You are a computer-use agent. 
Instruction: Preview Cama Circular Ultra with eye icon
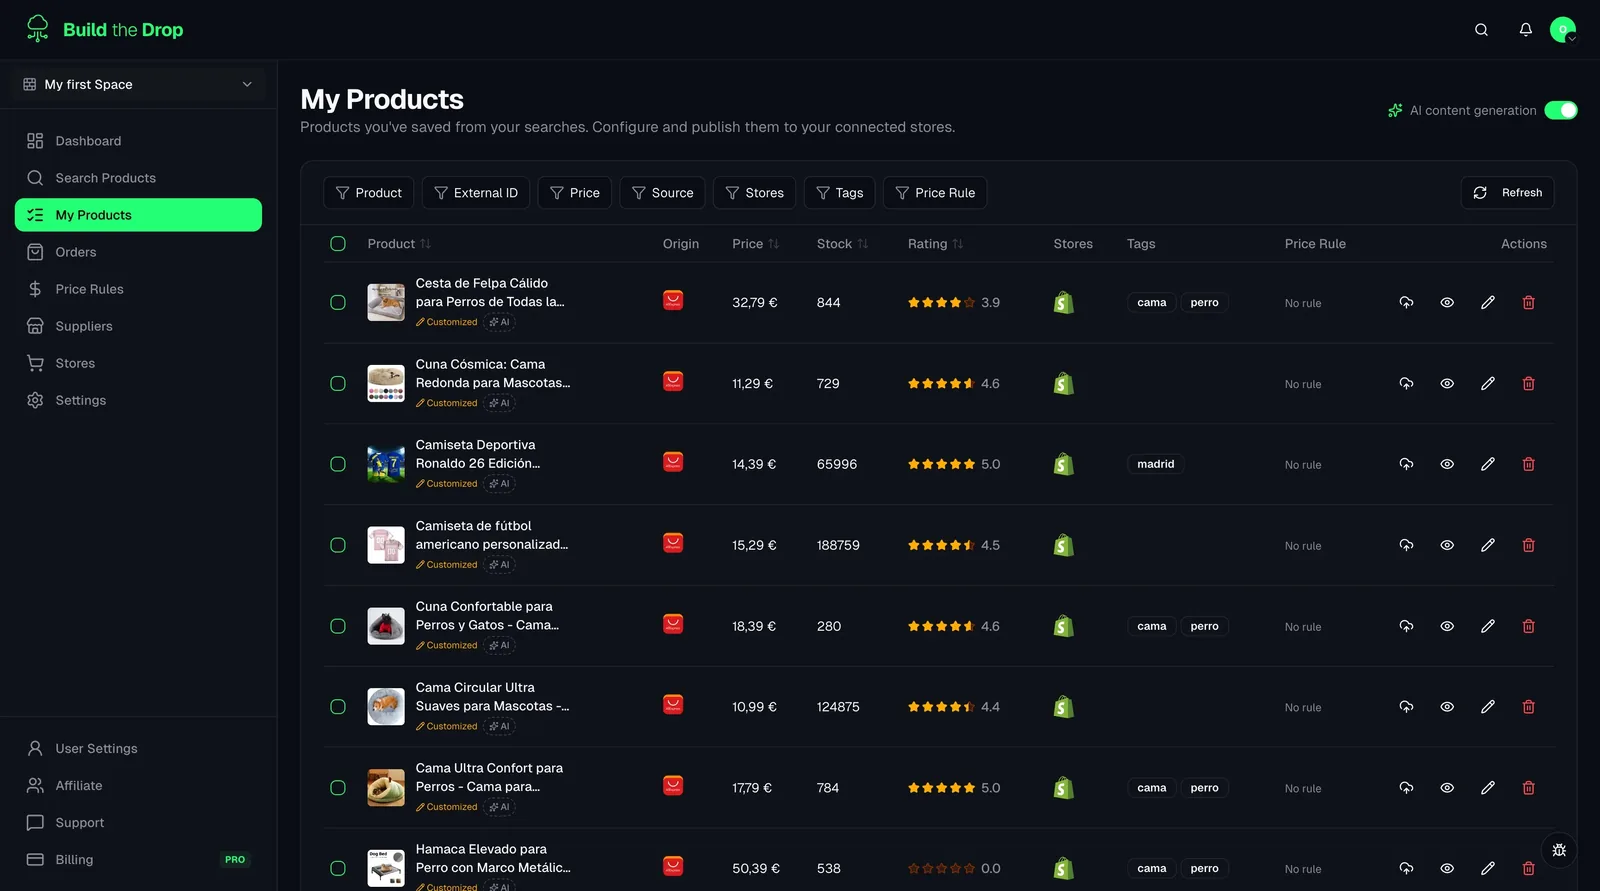pos(1447,707)
